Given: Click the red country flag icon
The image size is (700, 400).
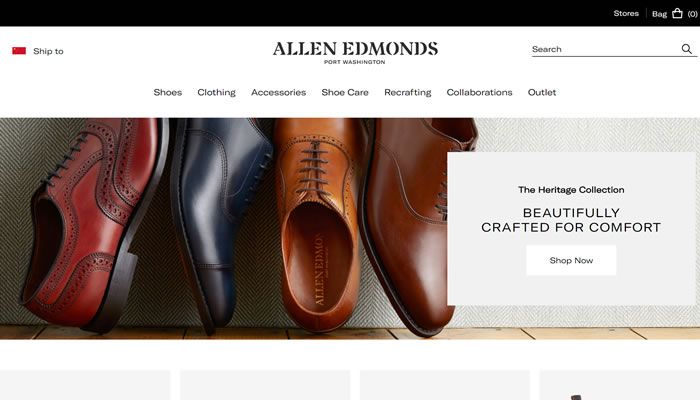Looking at the screenshot, I should pos(19,51).
